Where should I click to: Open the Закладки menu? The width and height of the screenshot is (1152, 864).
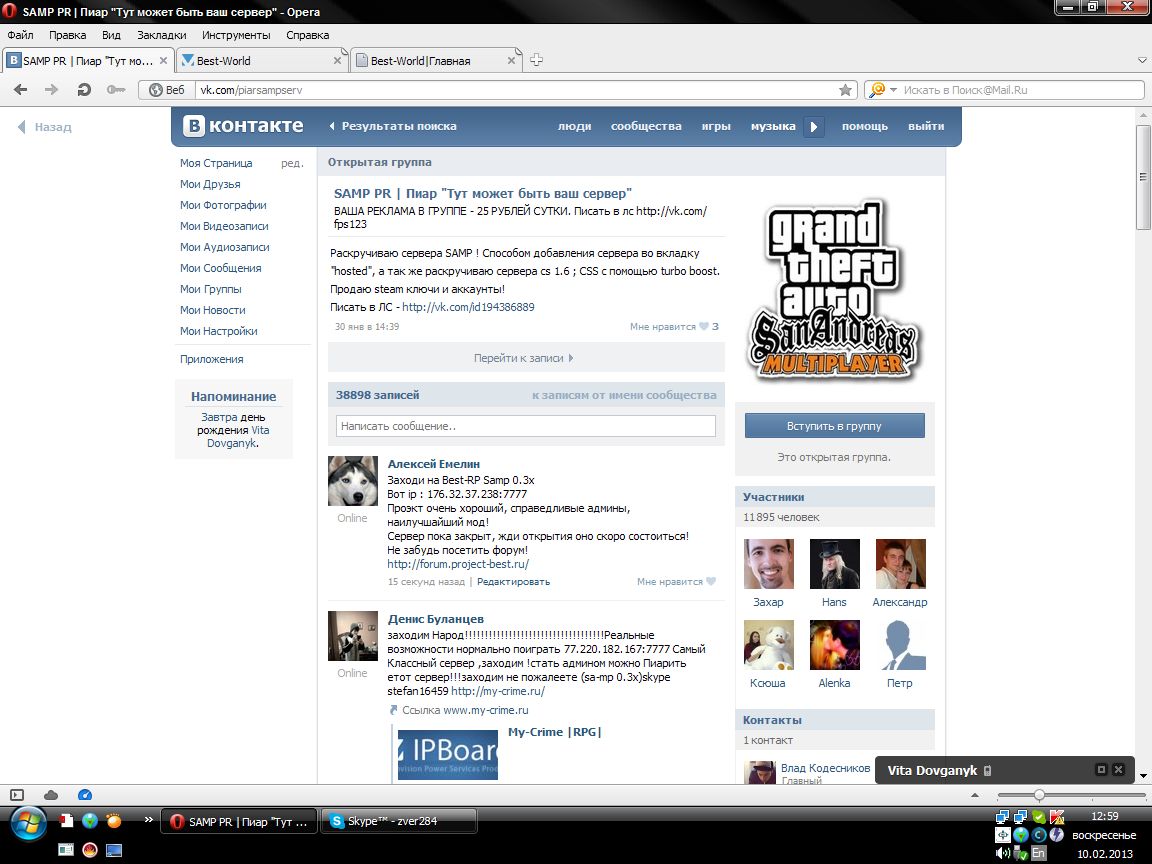[162, 35]
